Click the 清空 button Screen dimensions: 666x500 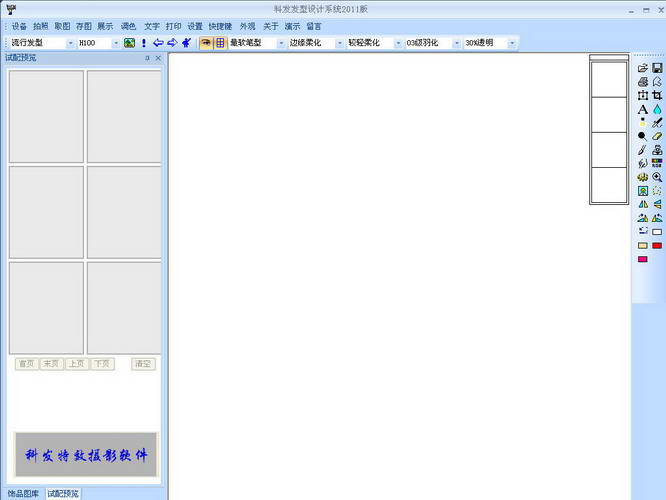click(143, 364)
